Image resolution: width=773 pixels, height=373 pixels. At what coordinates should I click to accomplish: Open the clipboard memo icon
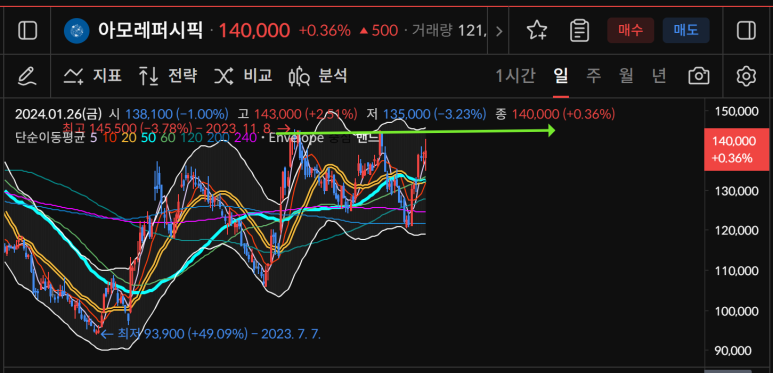pos(579,31)
